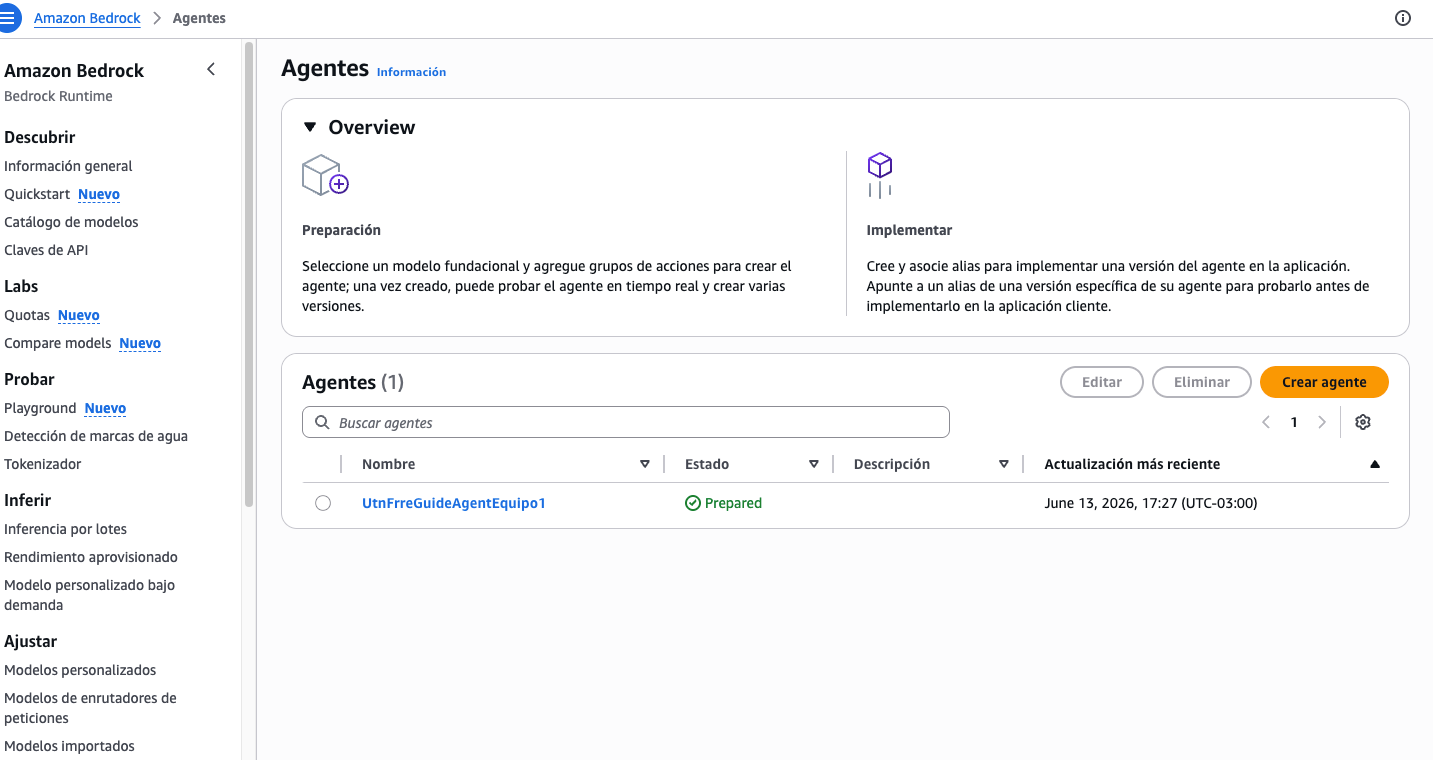
Task: Open the hamburger navigation menu
Action: pos(9,18)
